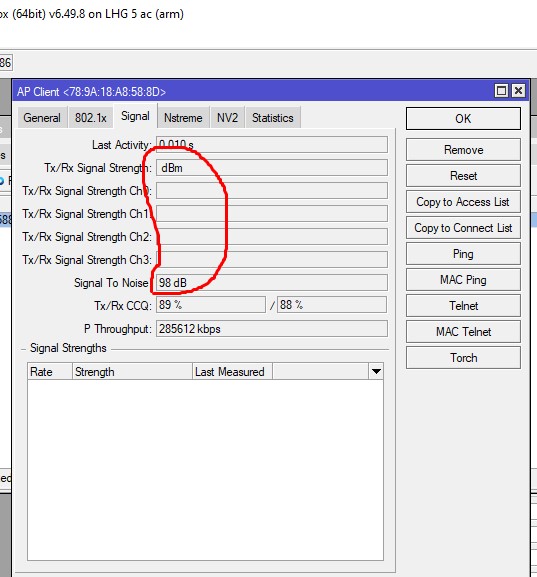Switch to the General tab
The image size is (537, 577).
coord(42,118)
